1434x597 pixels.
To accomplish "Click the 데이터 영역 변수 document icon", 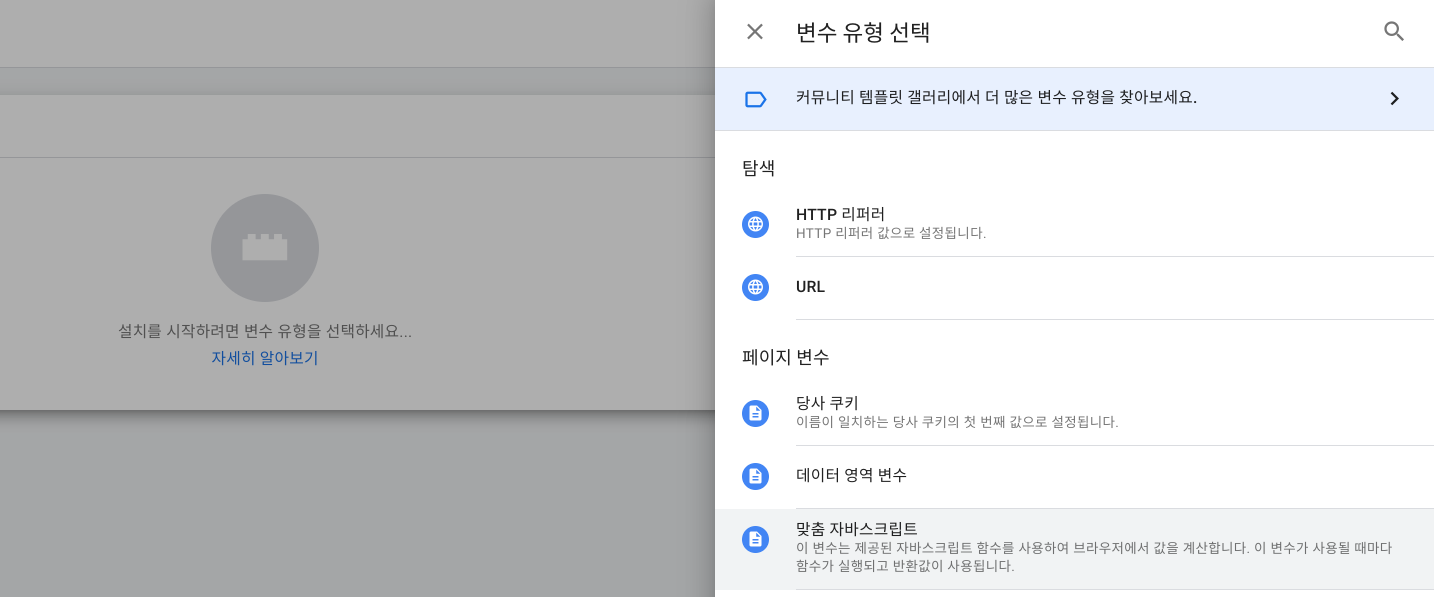I will coord(755,476).
